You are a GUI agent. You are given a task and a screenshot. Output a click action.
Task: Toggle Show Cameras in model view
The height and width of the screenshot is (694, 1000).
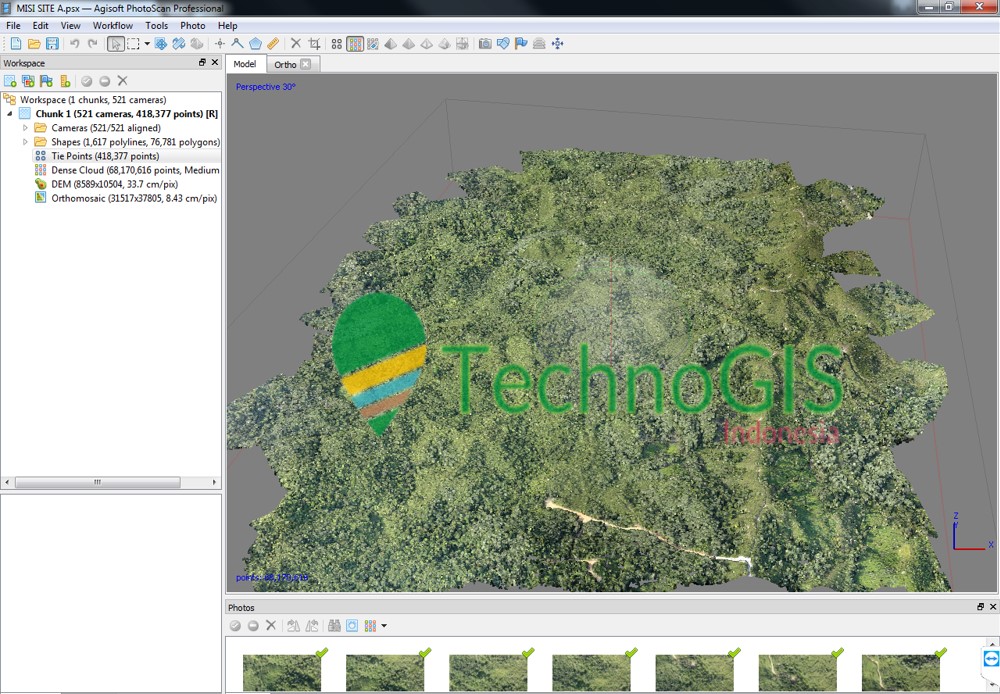coord(485,43)
